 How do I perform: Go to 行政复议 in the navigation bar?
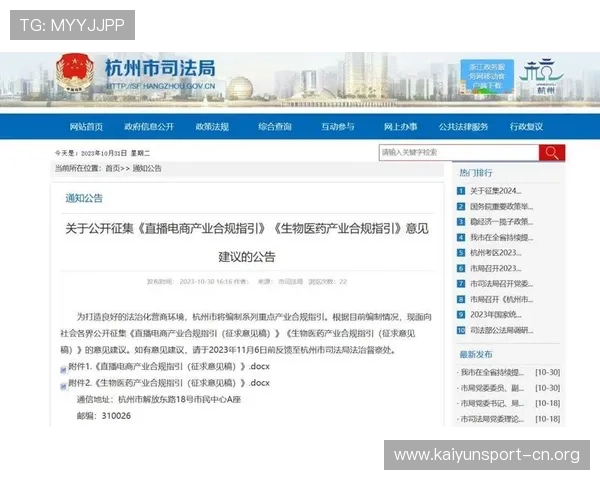pyautogui.click(x=526, y=127)
